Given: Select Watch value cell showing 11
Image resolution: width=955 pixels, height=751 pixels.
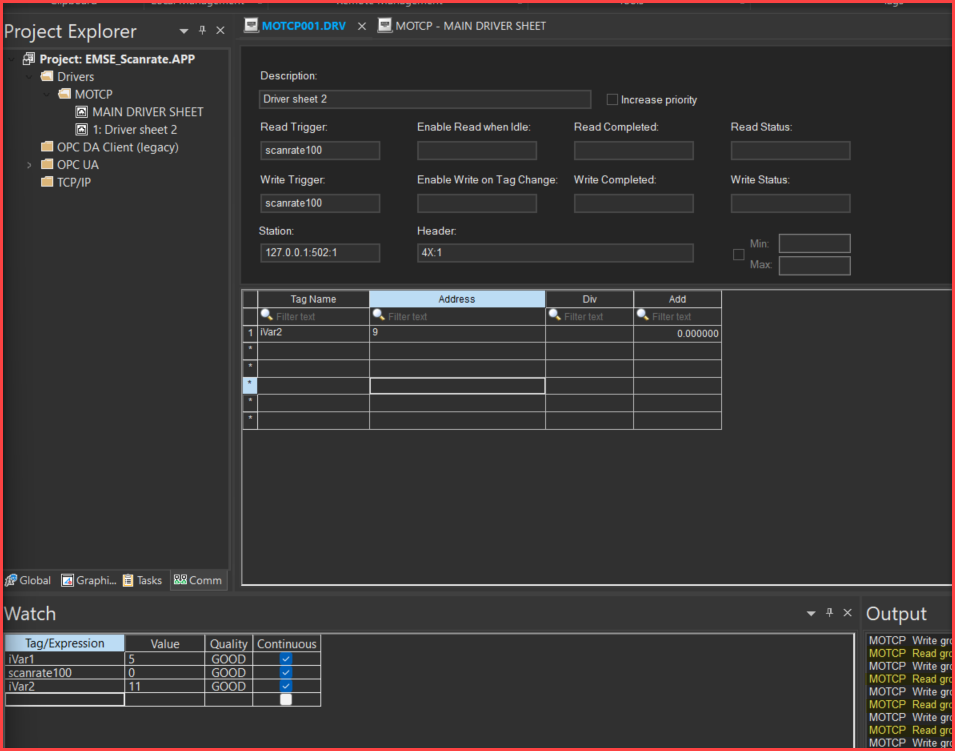Looking at the screenshot, I should coord(164,686).
